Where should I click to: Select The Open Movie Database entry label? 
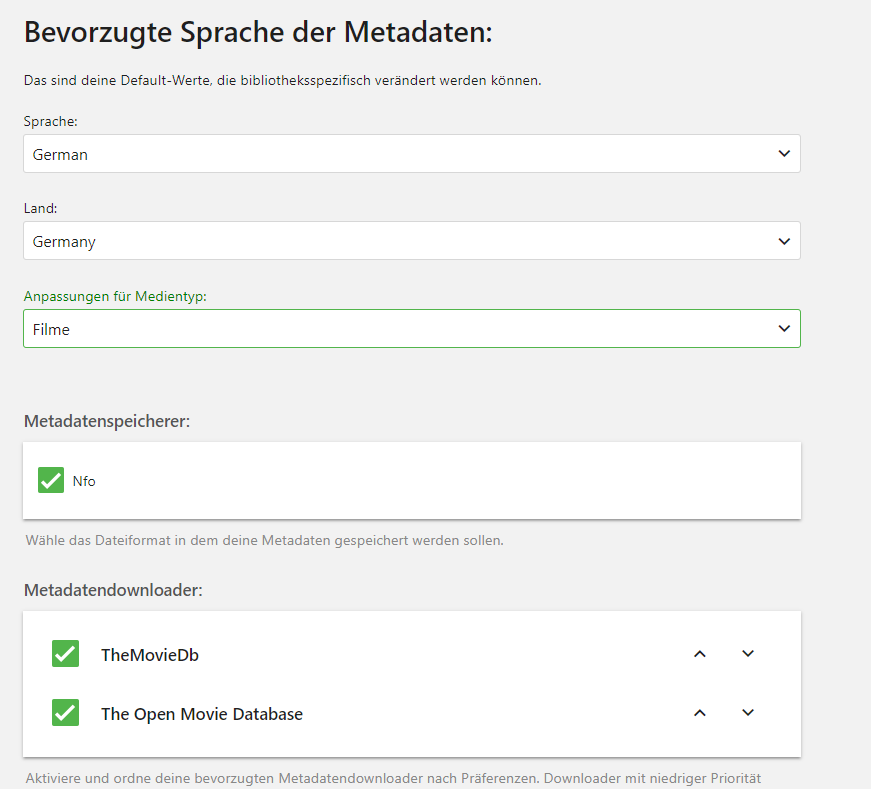(202, 714)
